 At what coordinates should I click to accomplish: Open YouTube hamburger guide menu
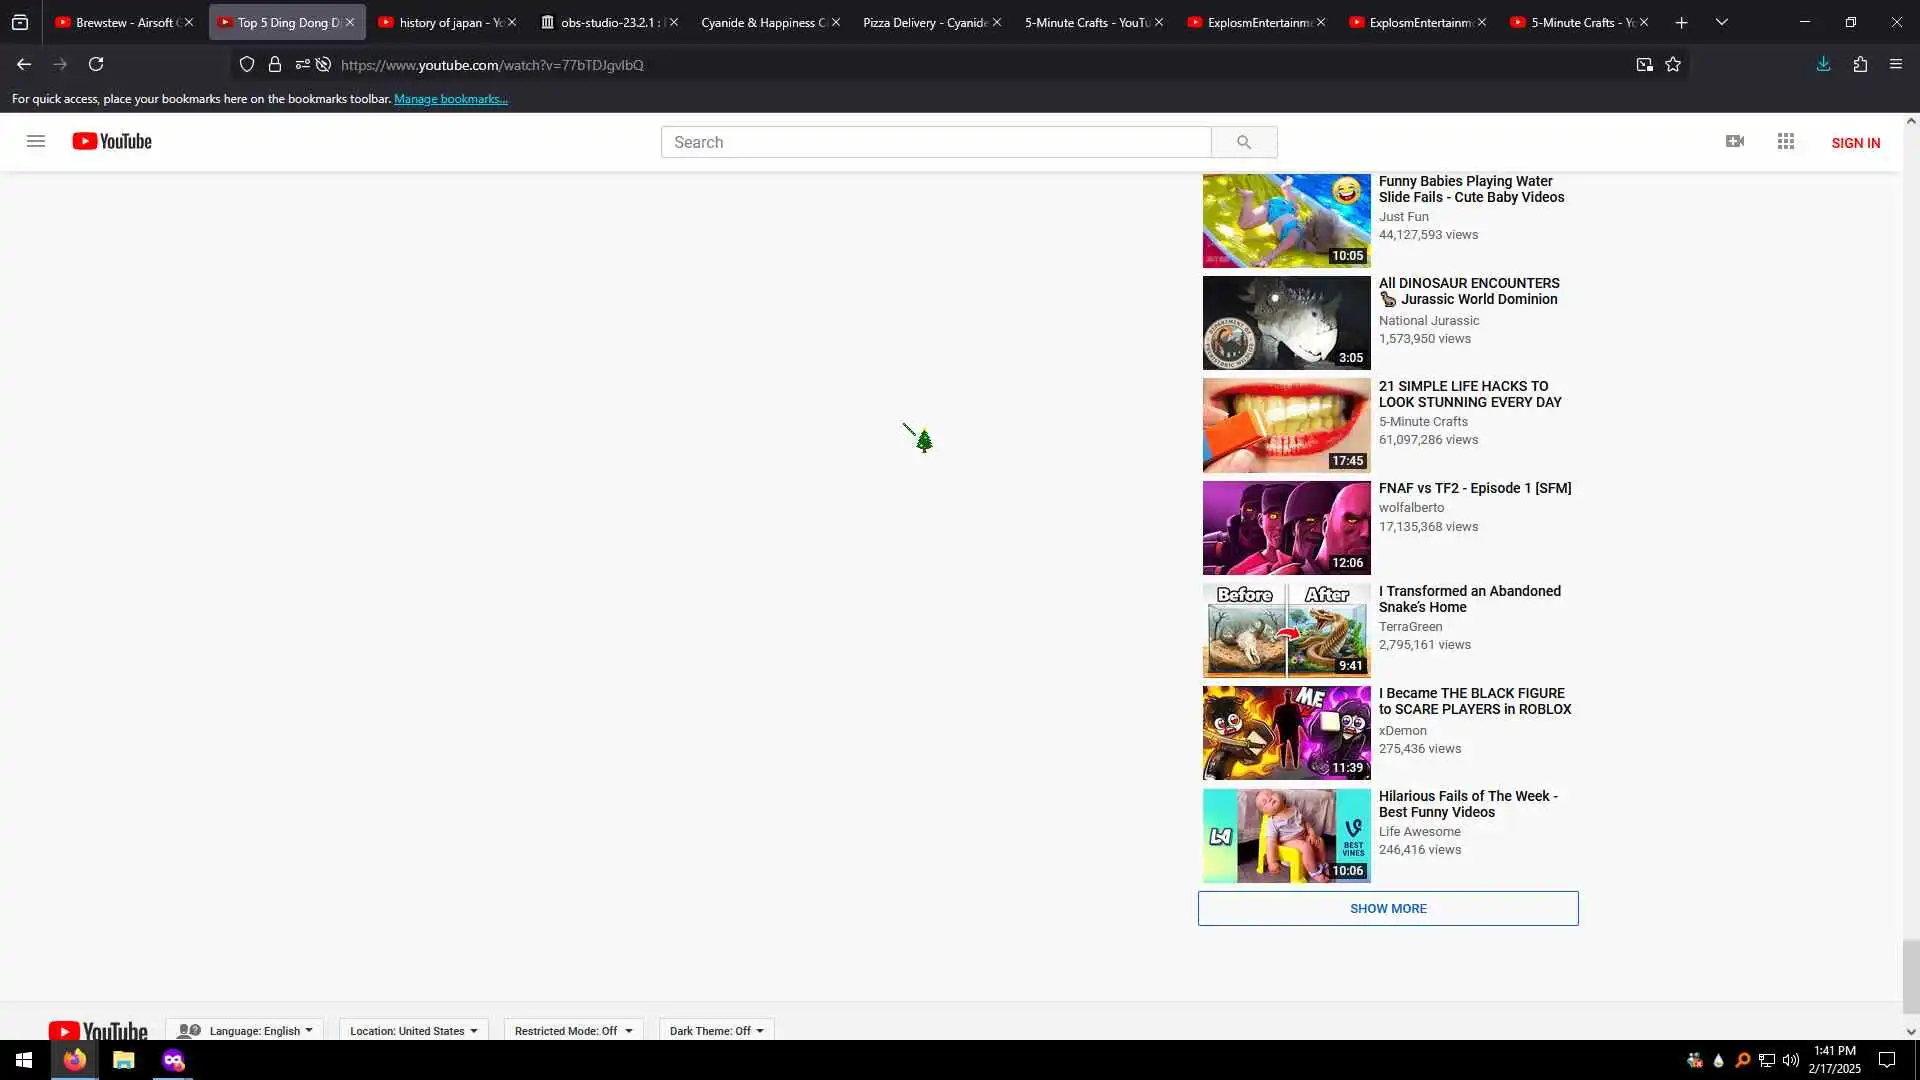[36, 141]
